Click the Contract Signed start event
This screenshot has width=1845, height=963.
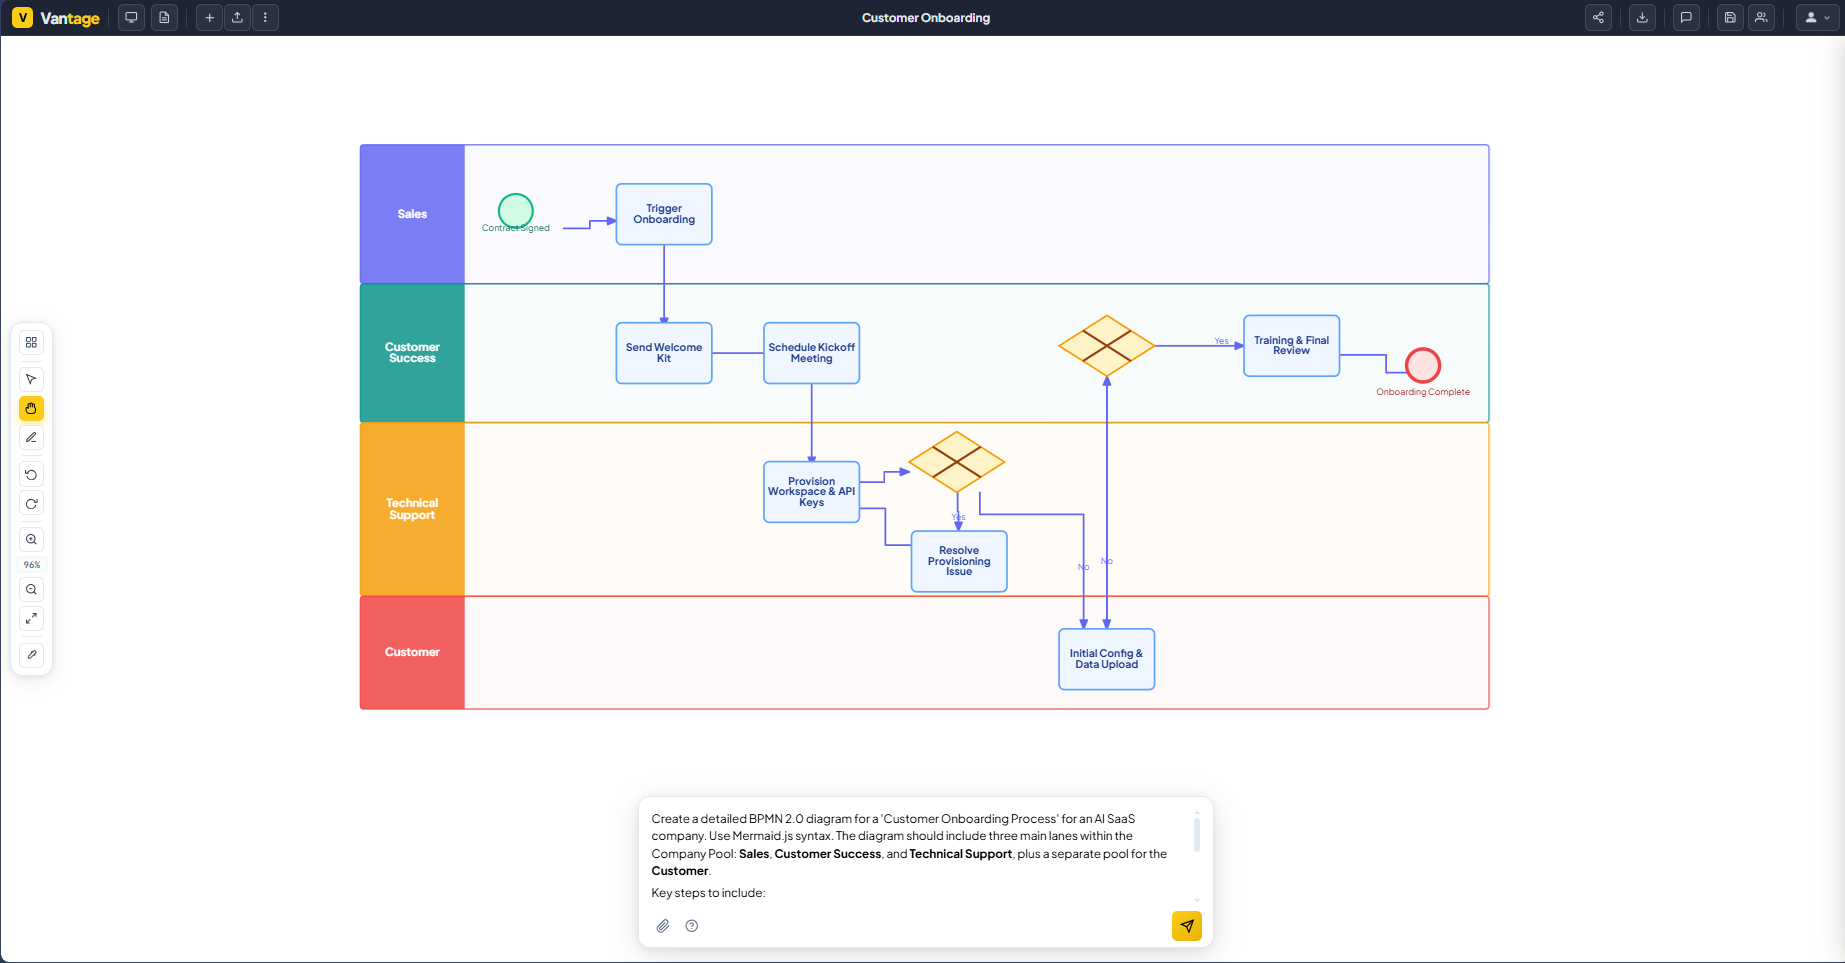tap(516, 211)
